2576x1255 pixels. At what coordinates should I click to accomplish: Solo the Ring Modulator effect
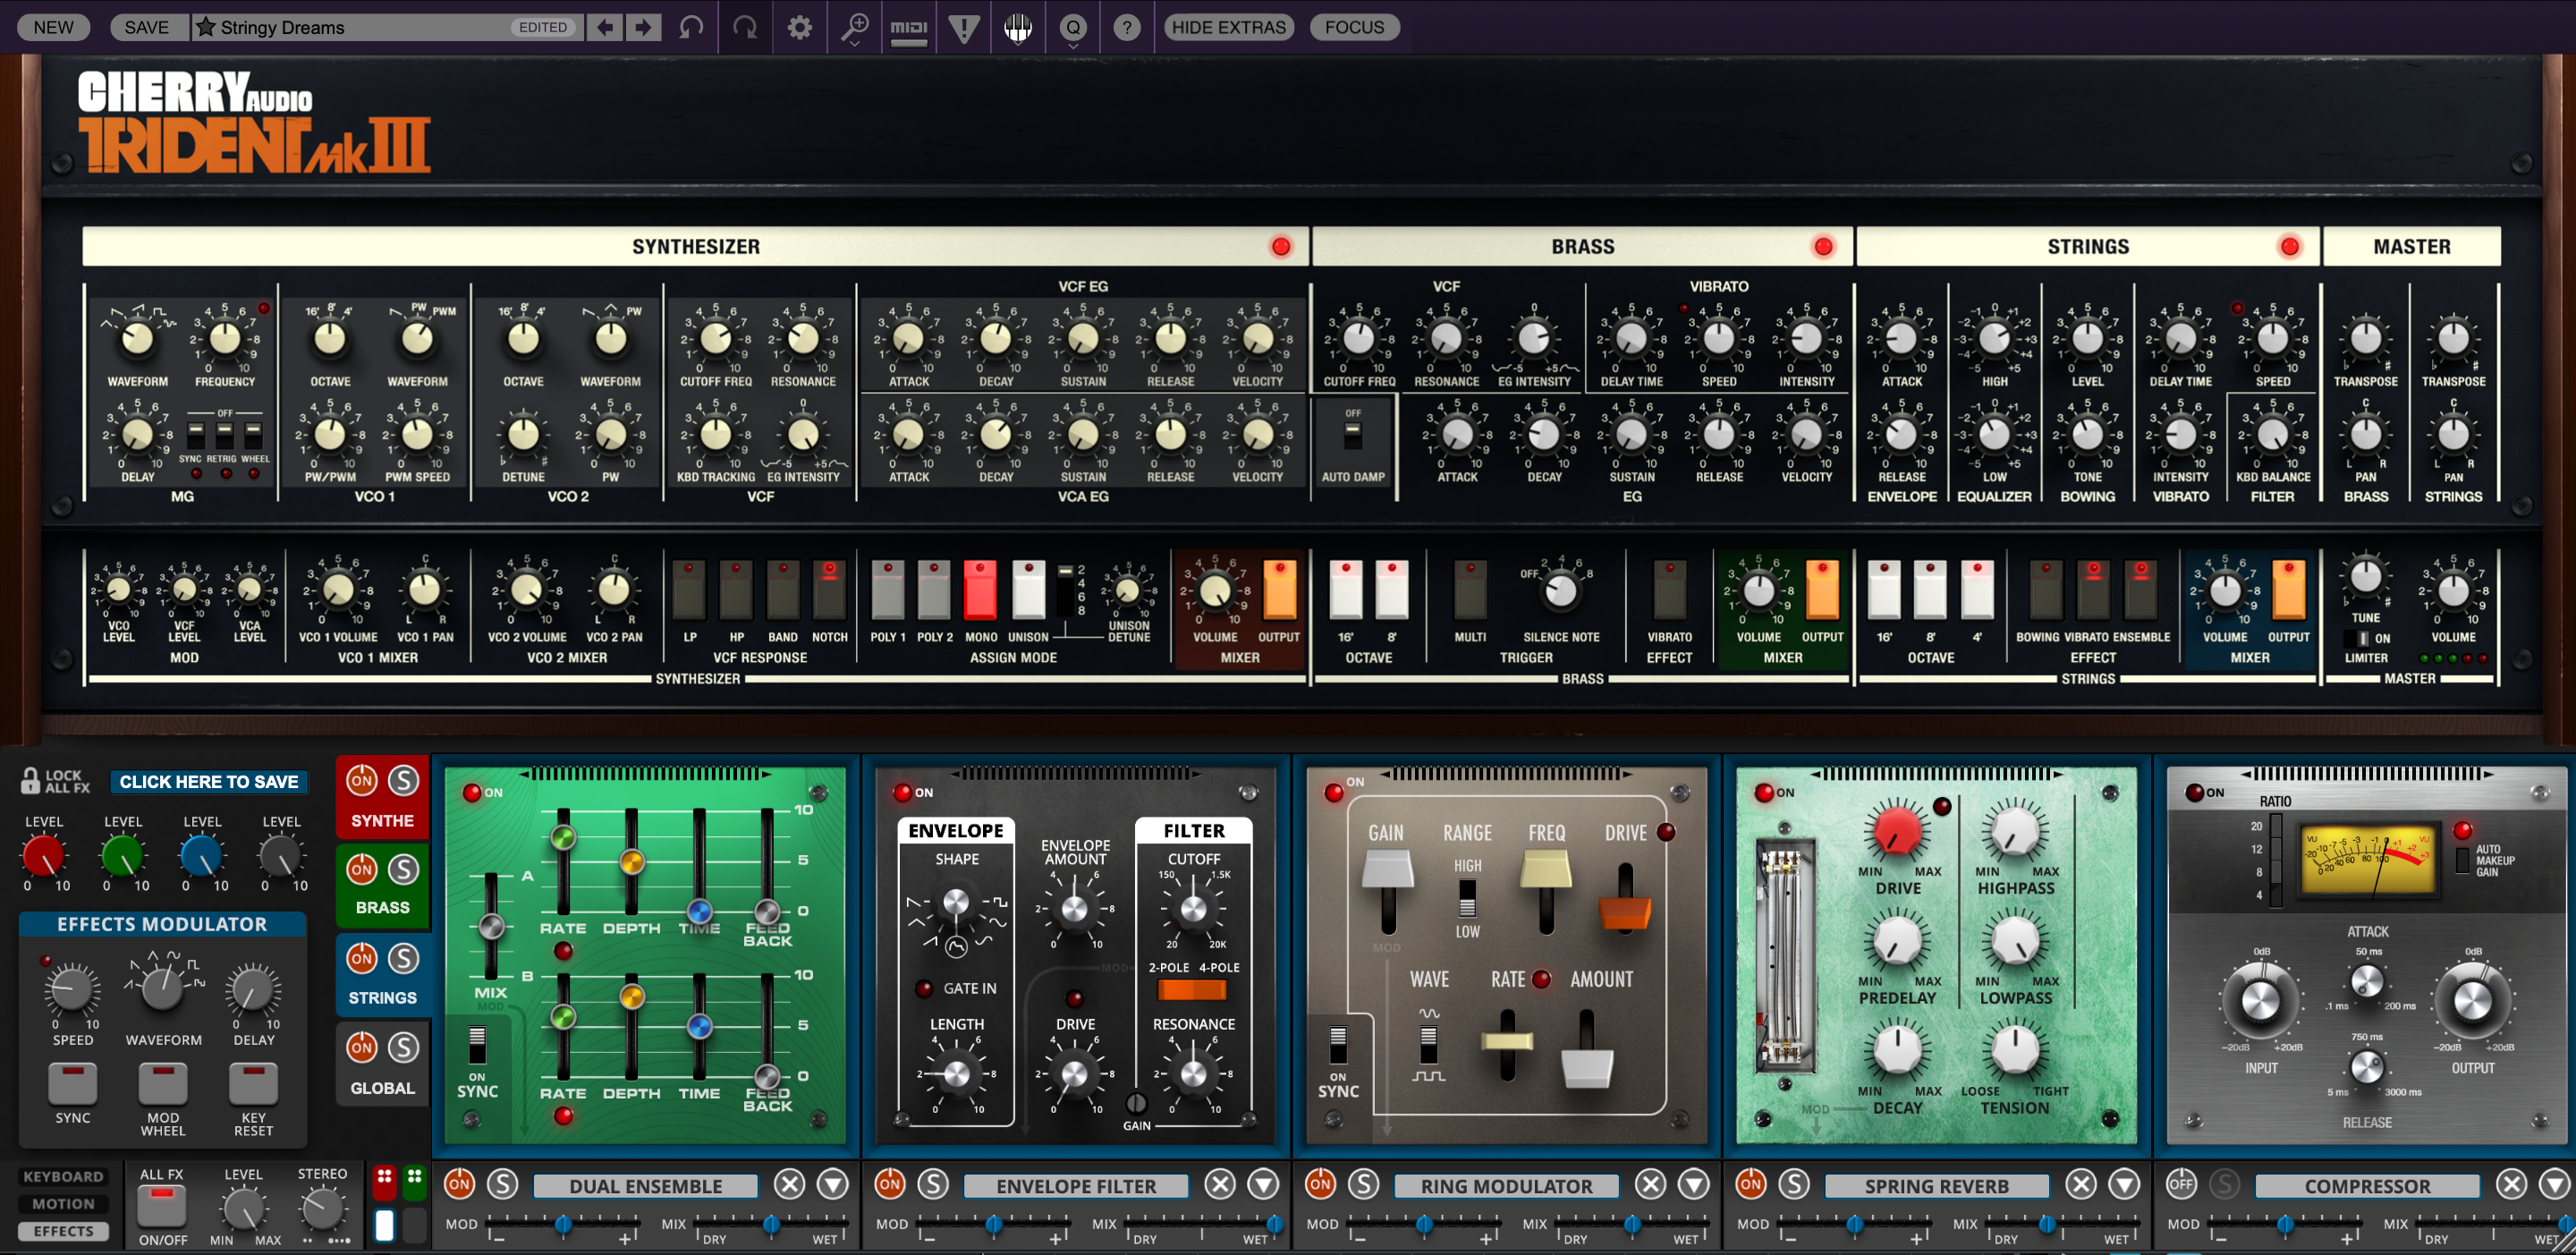[x=1363, y=1185]
